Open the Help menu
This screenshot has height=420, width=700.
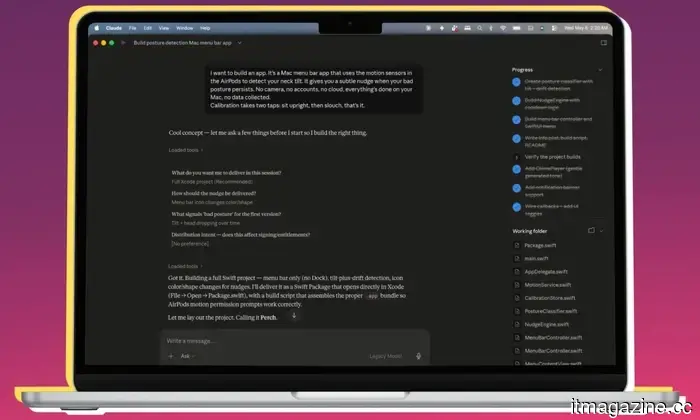205,28
